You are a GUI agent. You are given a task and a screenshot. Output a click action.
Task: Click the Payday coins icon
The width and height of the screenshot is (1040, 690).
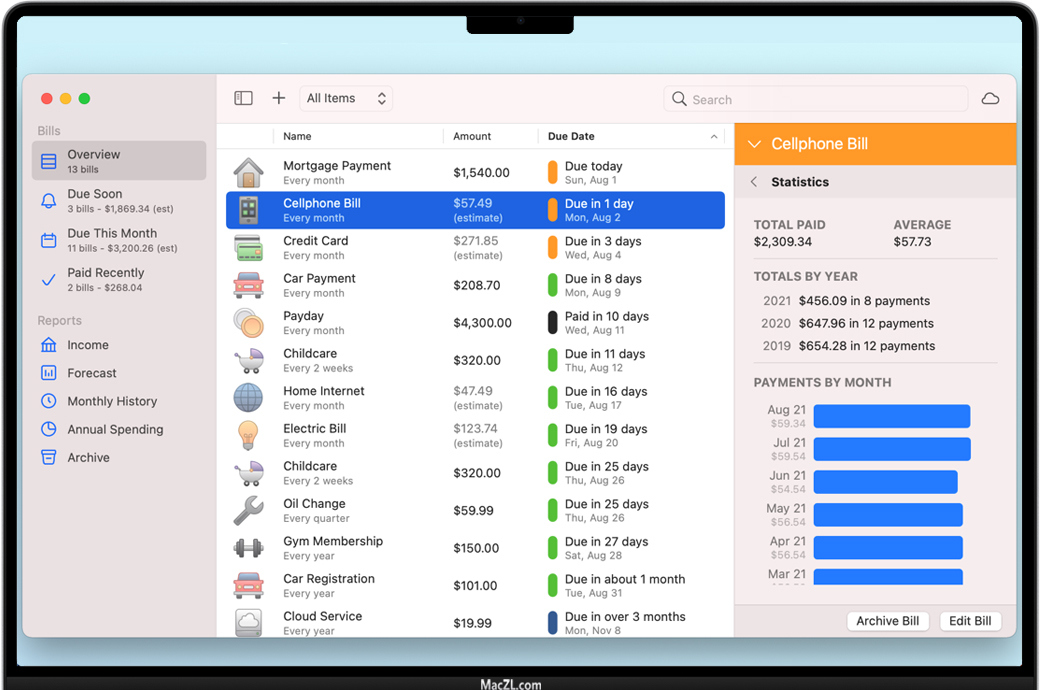248,323
